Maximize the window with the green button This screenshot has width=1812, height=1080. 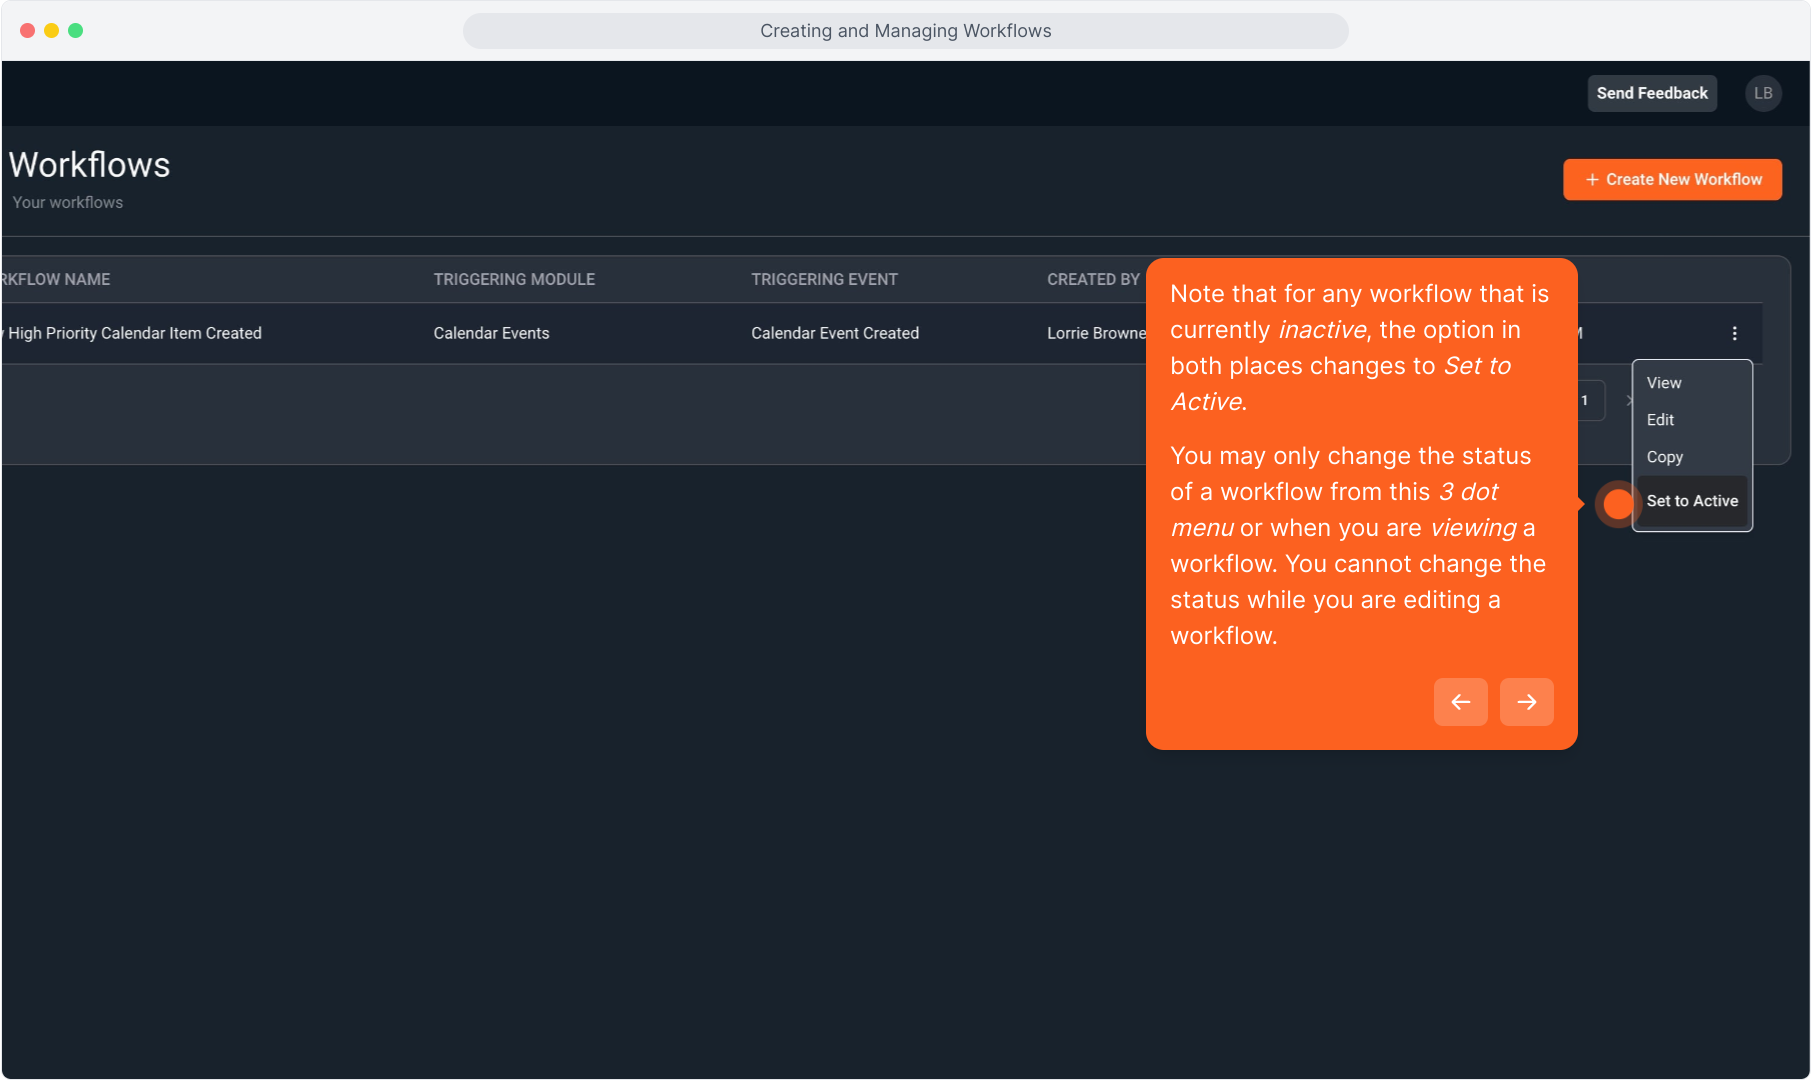click(x=76, y=31)
